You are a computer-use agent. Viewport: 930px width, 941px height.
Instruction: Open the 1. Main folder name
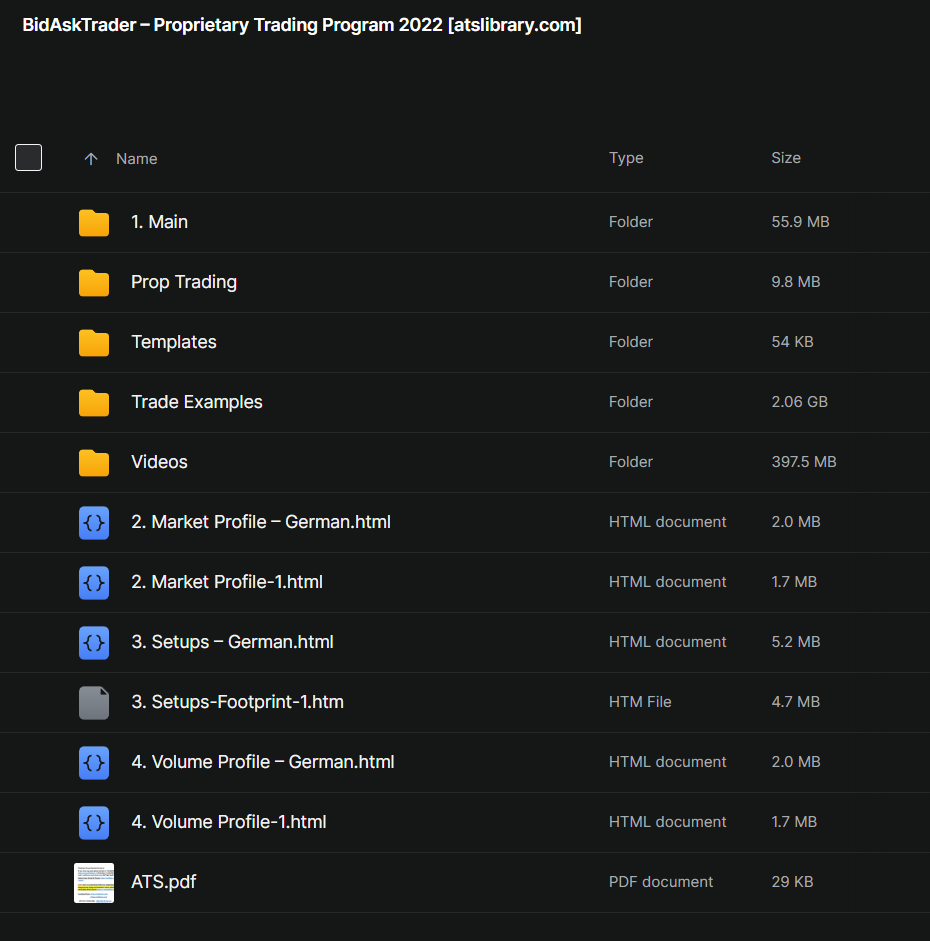point(159,222)
